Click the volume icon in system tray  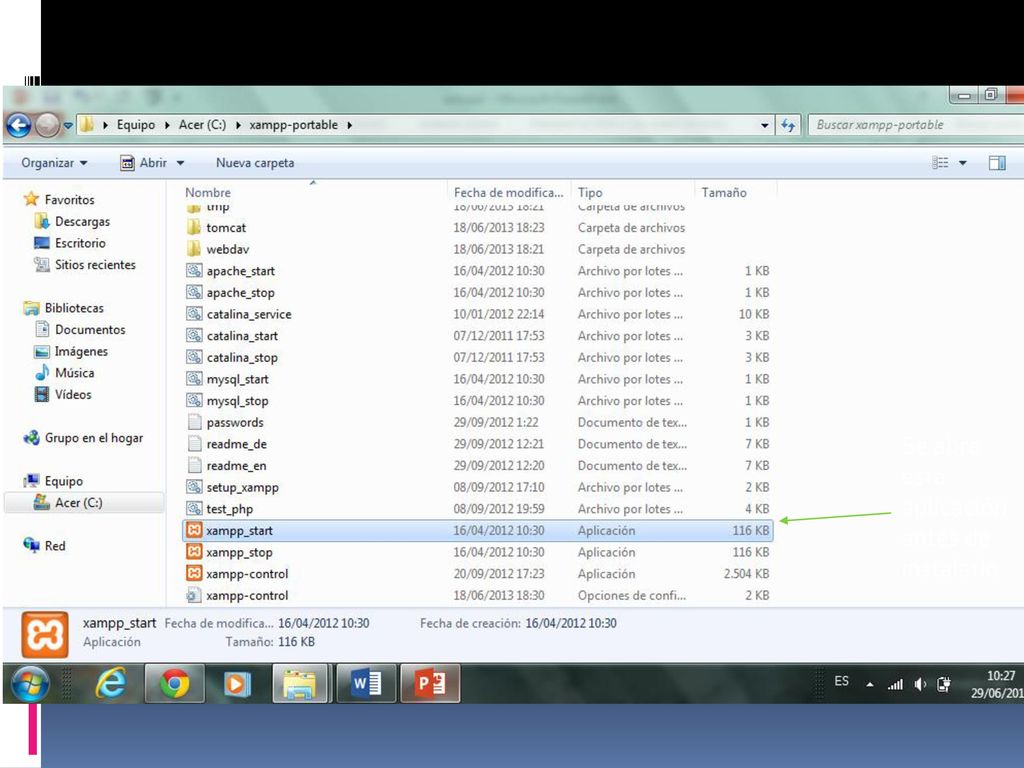pyautogui.click(x=920, y=684)
